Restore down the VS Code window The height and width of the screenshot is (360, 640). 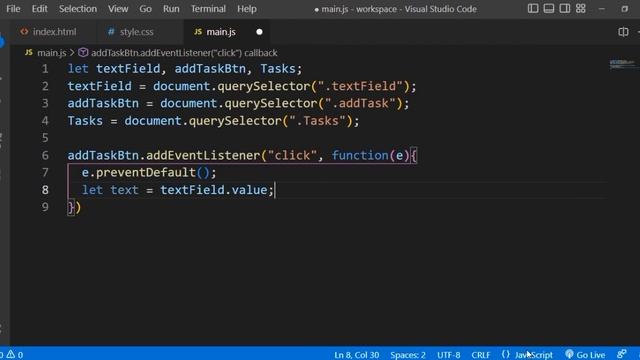(624, 9)
